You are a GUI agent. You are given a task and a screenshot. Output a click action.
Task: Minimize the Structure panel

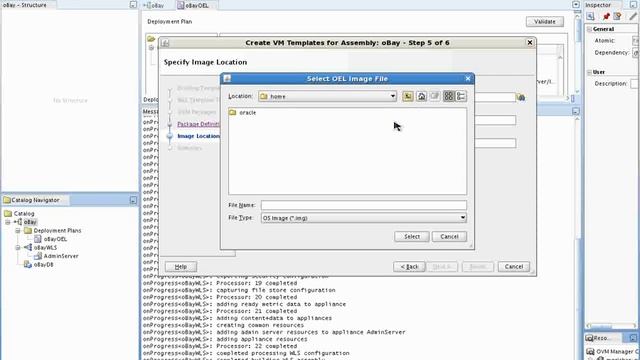[133, 4]
